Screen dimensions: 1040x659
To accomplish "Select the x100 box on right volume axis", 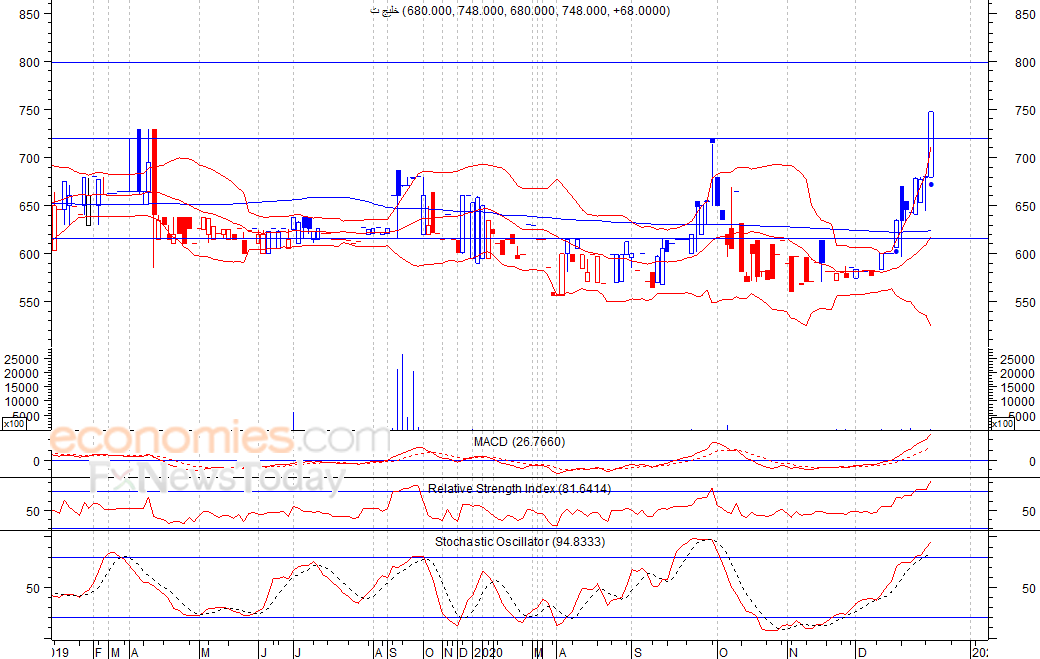I will pos(1002,425).
